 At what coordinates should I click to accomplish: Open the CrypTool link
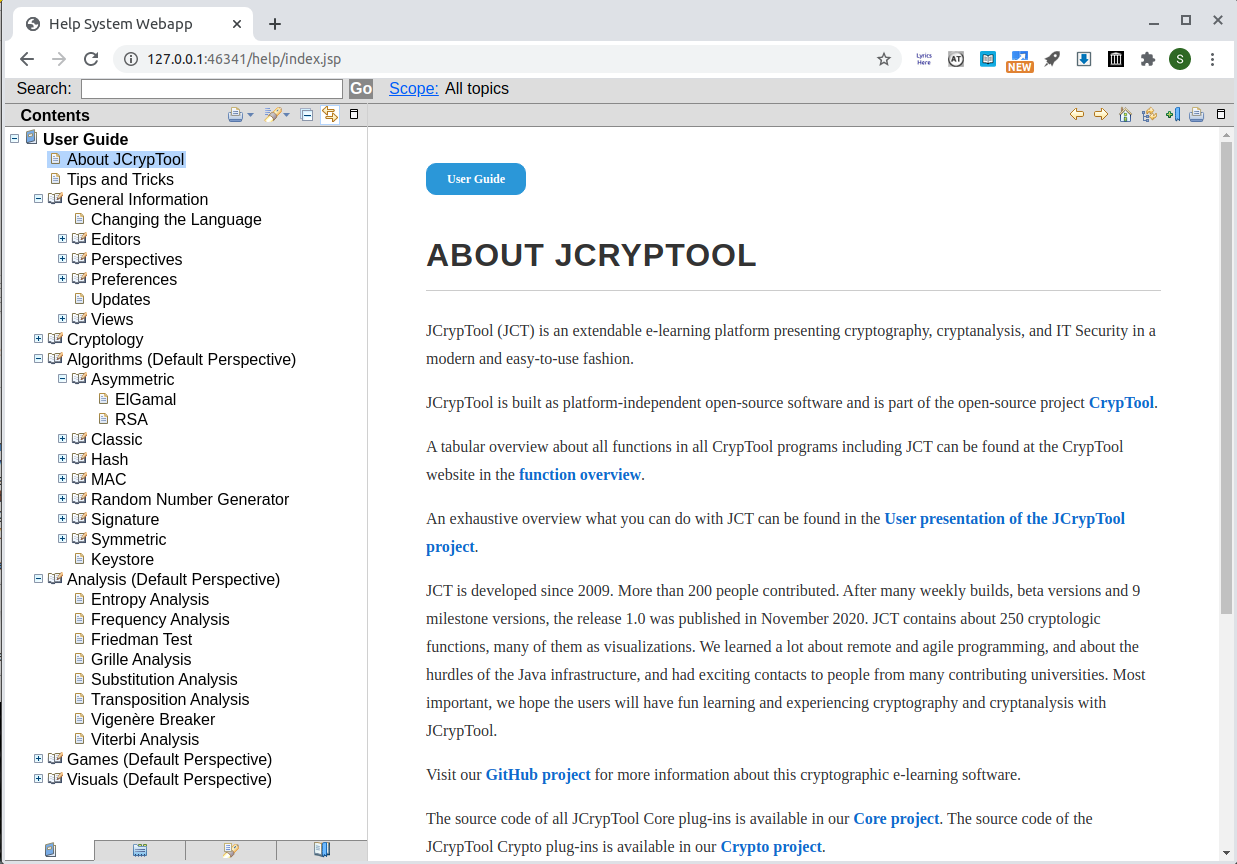pos(1121,403)
